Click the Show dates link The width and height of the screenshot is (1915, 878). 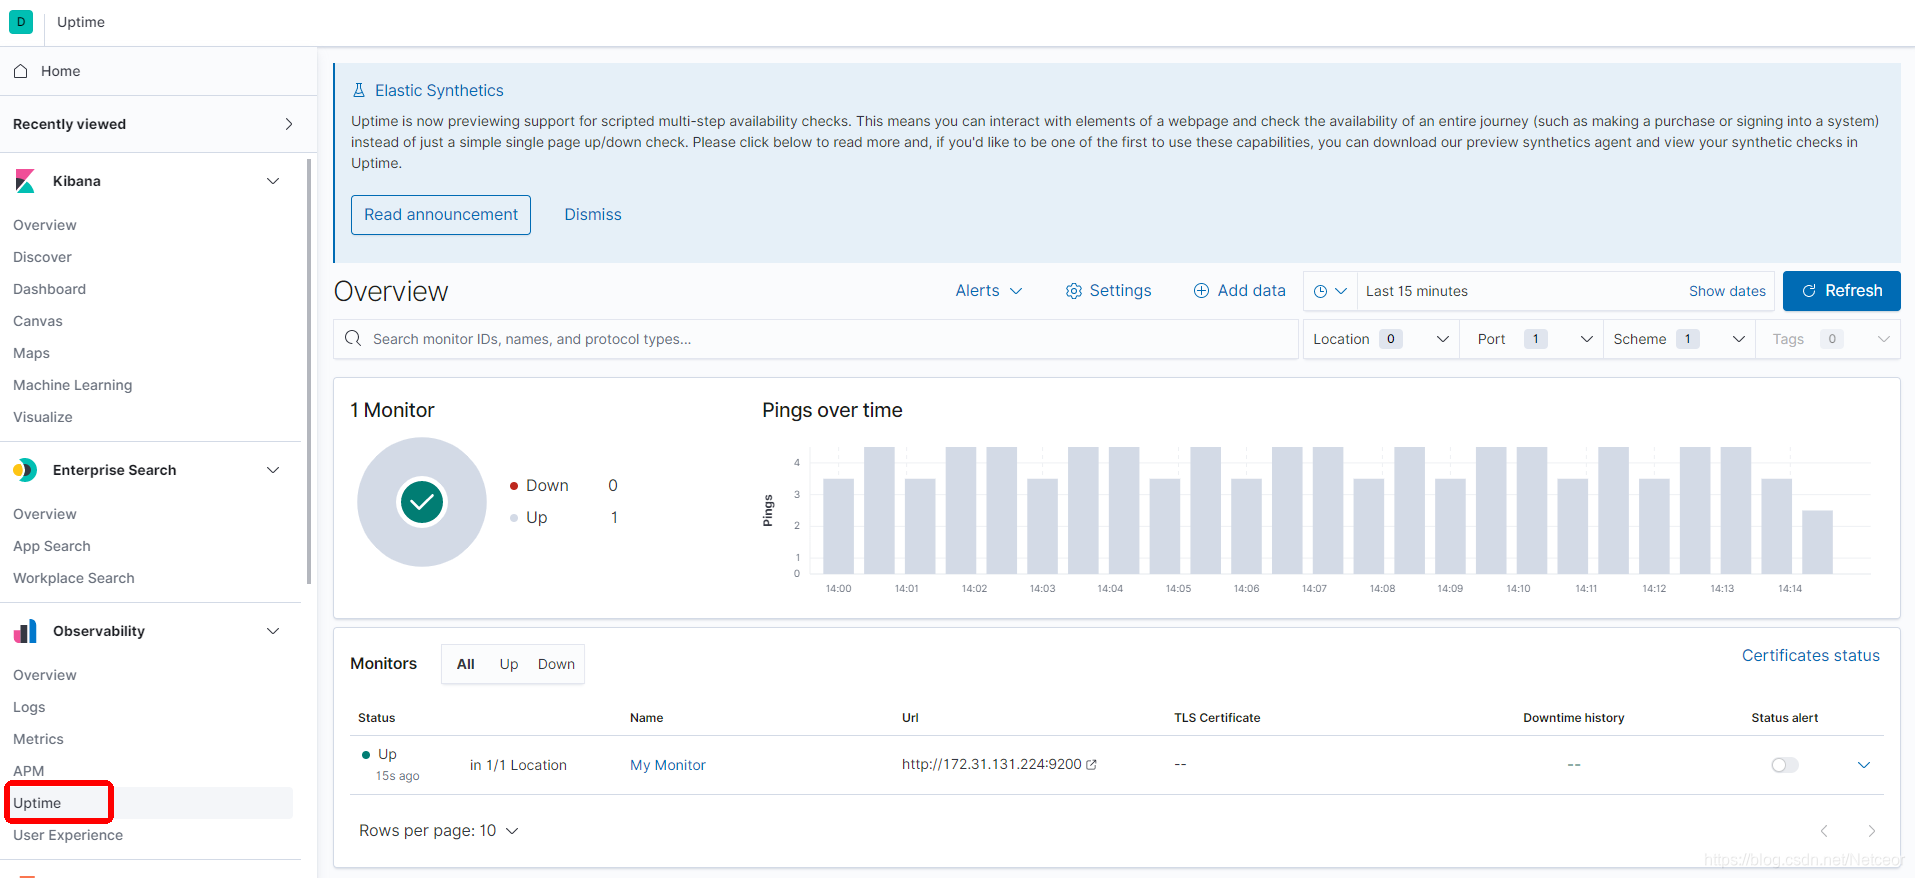(1727, 291)
